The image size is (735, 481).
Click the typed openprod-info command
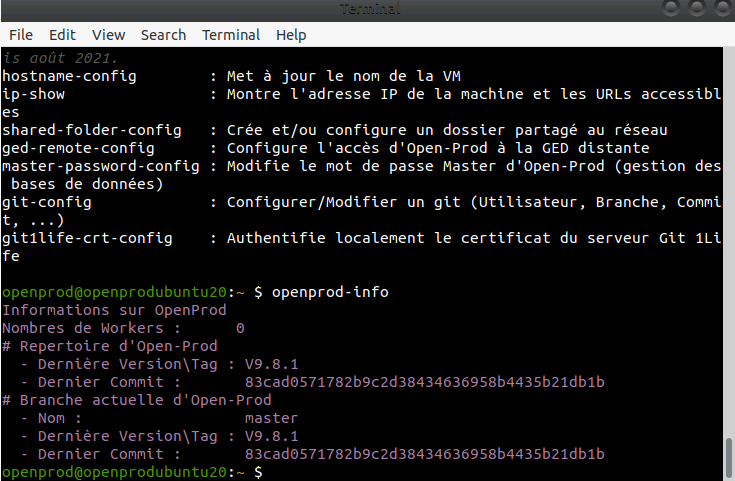pyautogui.click(x=330, y=292)
